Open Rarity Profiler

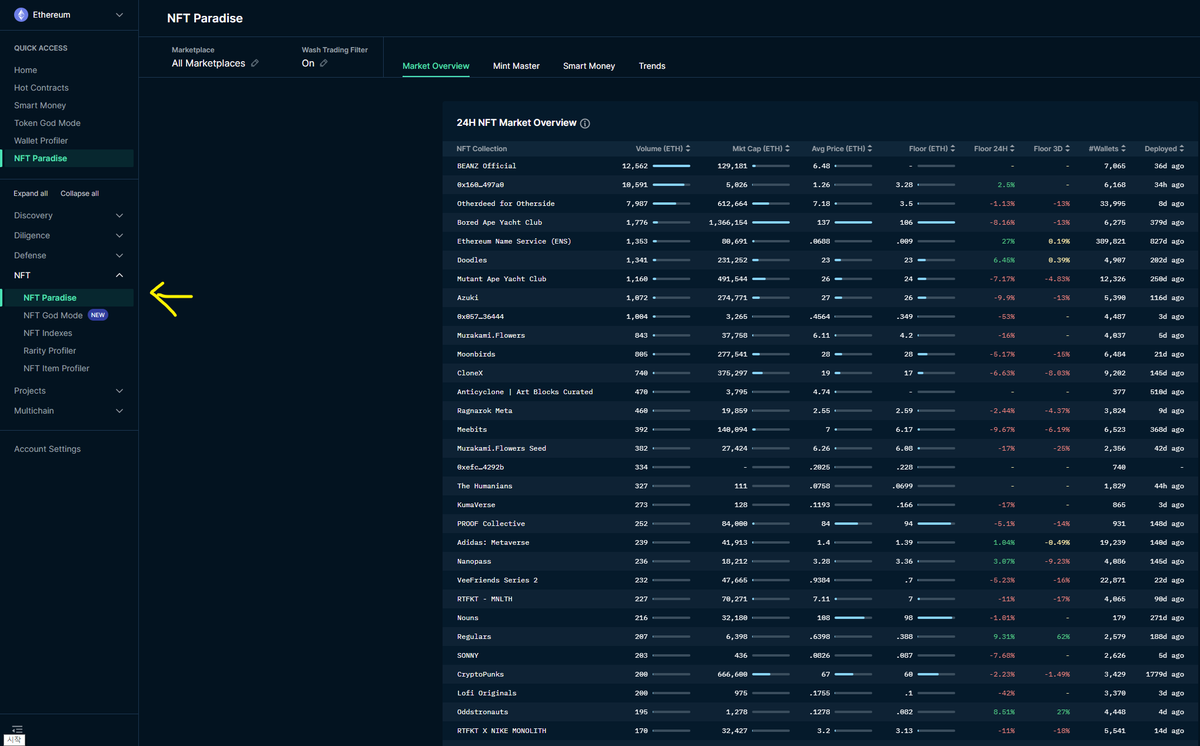tap(50, 351)
